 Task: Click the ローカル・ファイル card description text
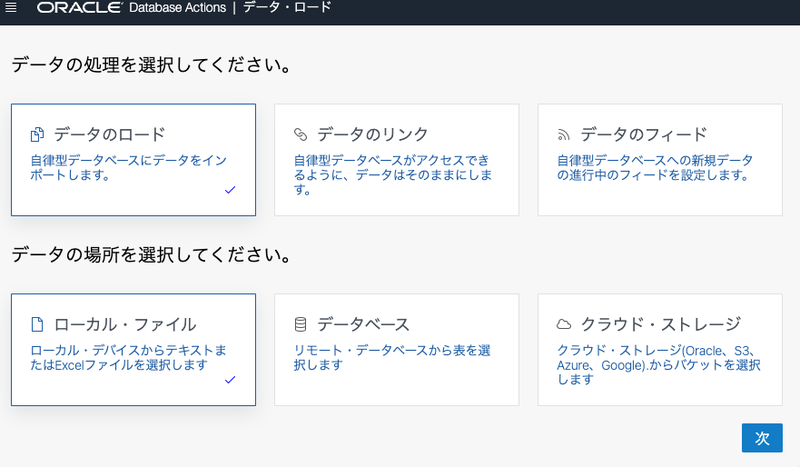(126, 357)
